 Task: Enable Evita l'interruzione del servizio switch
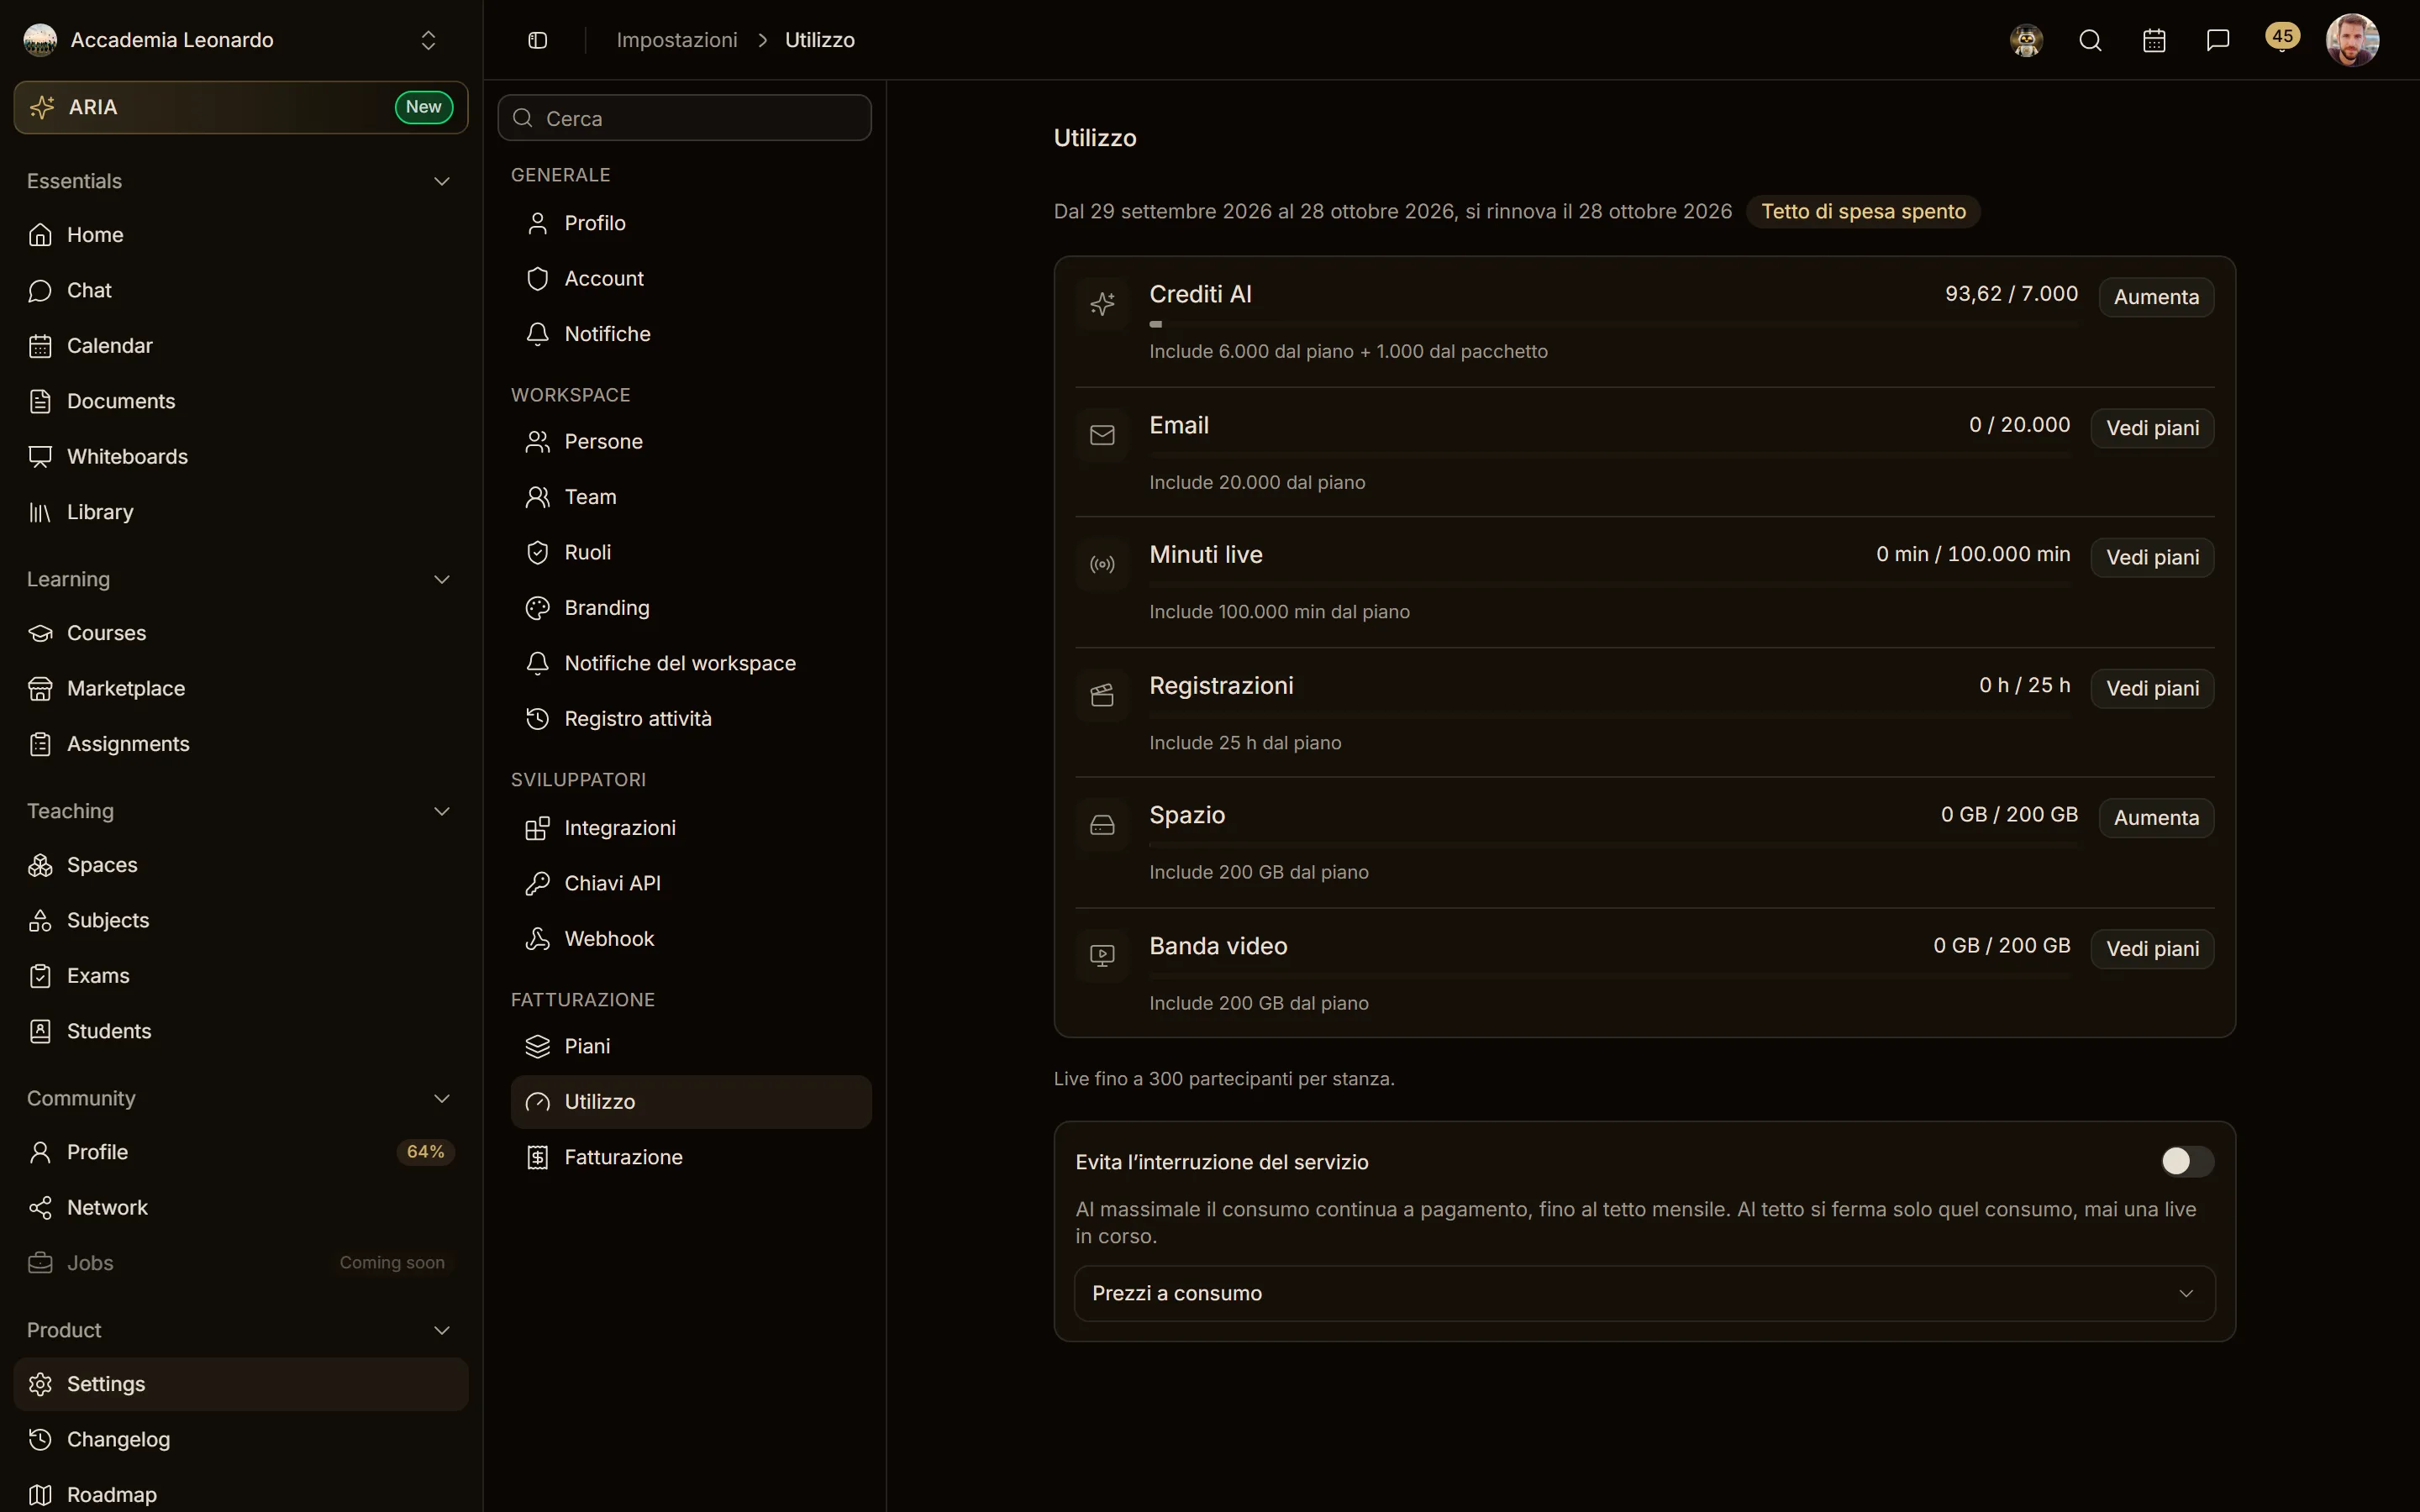point(2187,1161)
